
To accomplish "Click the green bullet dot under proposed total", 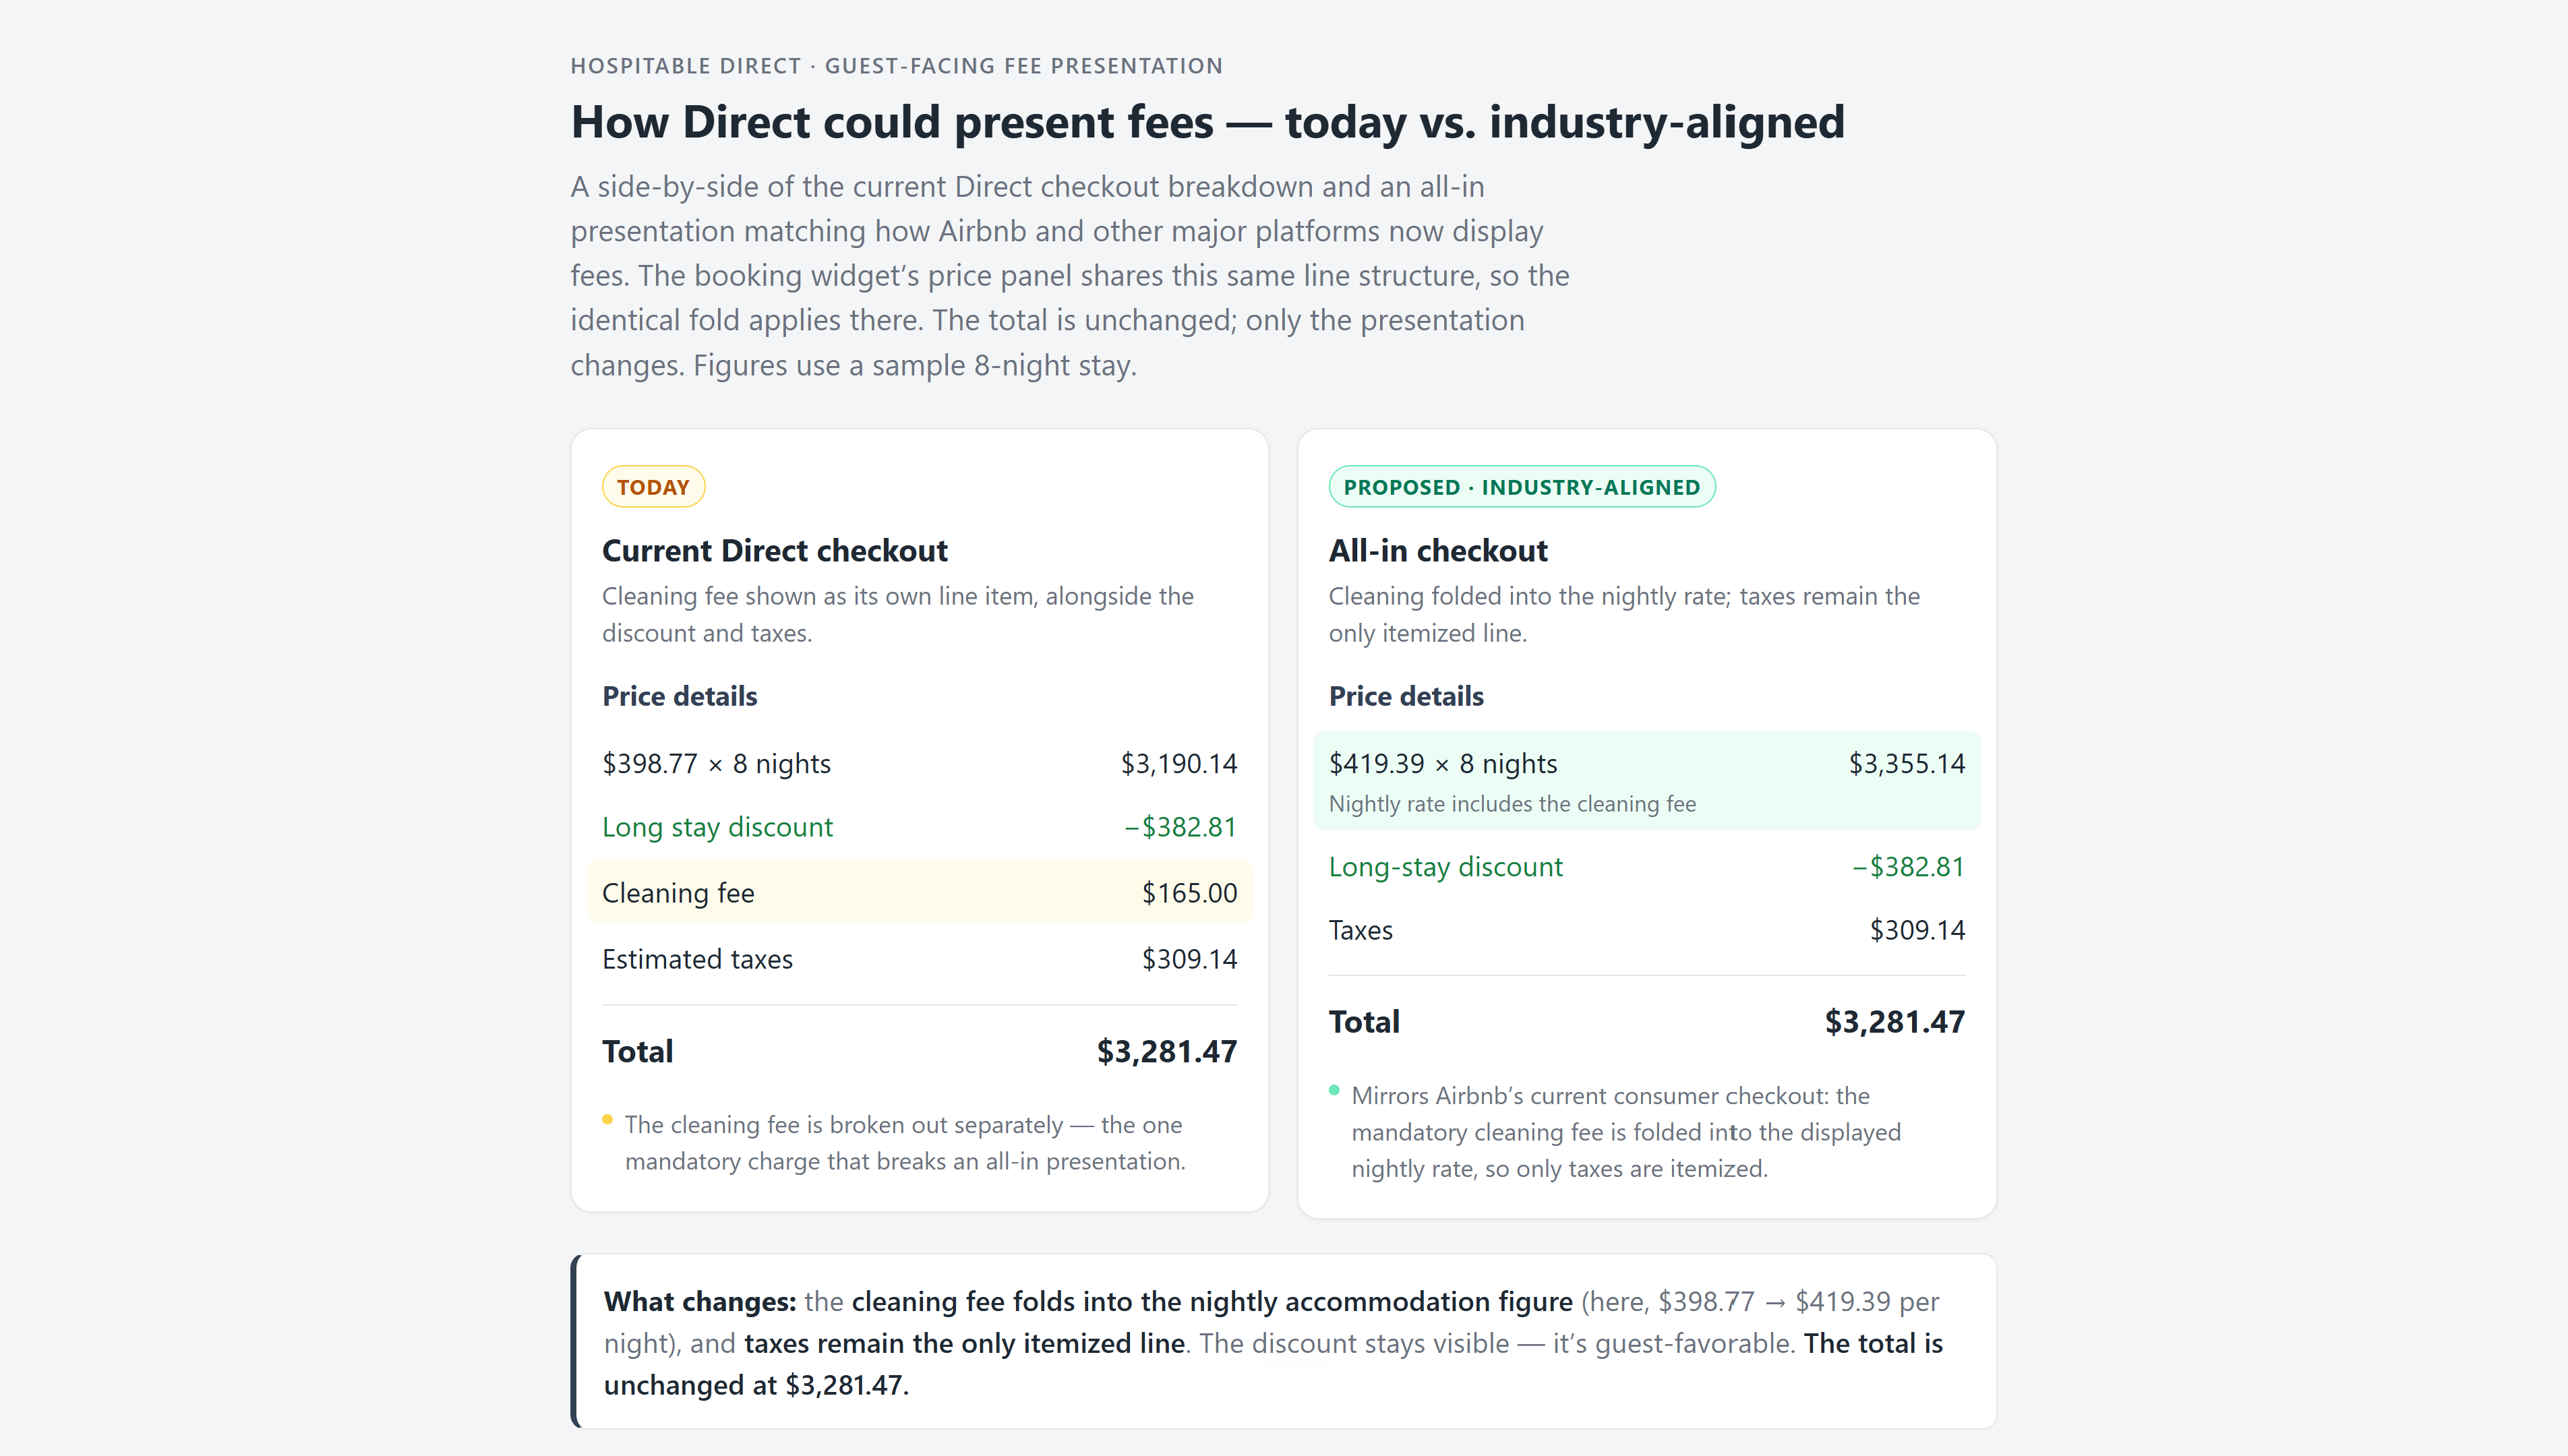I will (1334, 1090).
